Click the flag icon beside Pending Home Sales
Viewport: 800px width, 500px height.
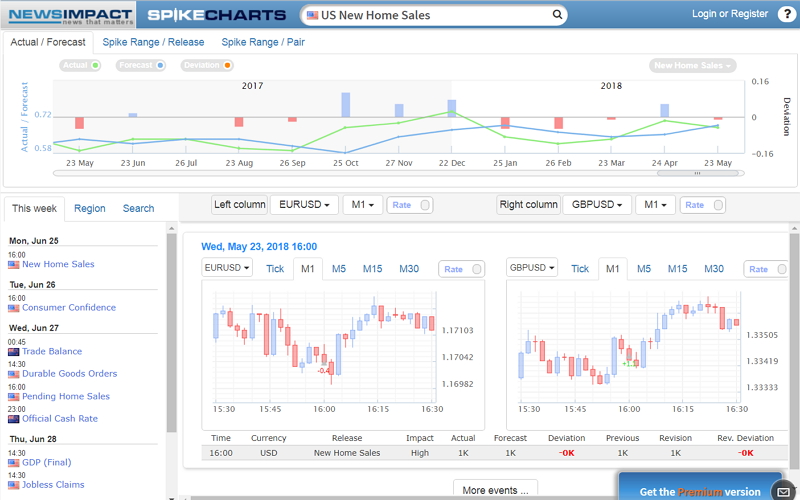[14, 396]
